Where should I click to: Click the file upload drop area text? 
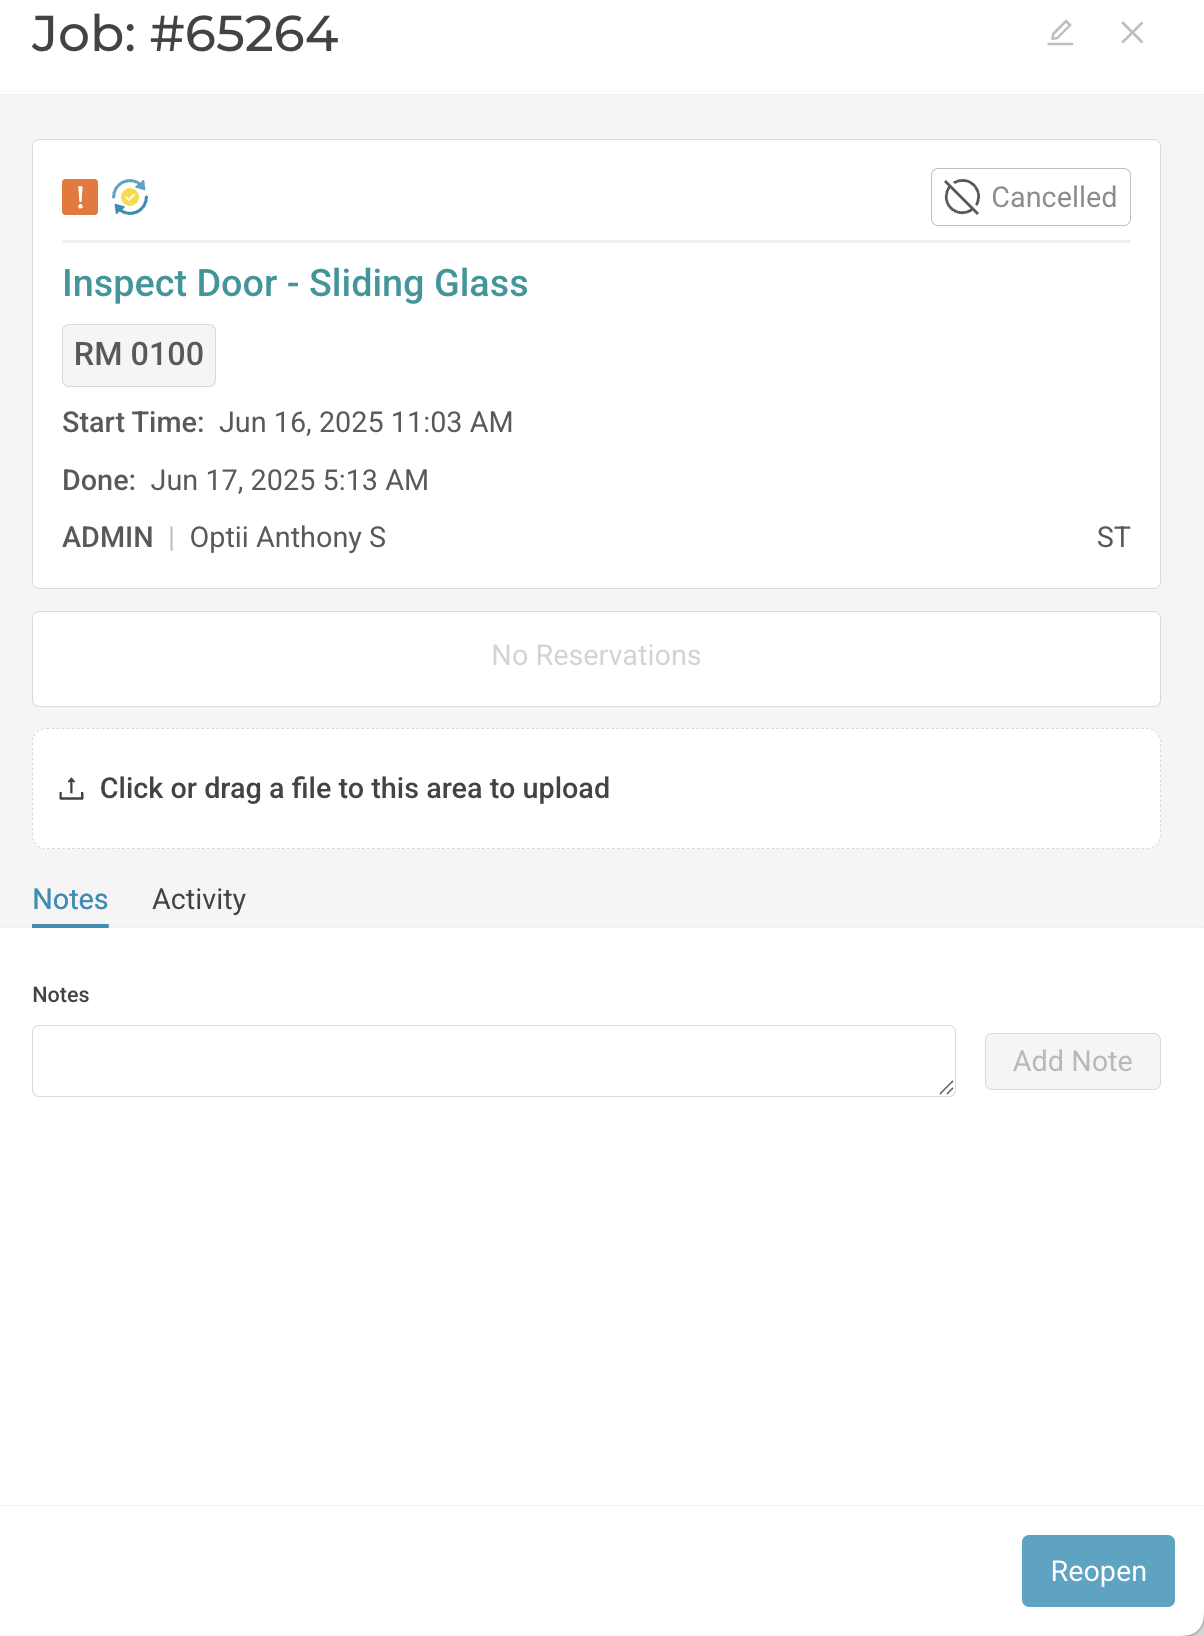click(355, 789)
